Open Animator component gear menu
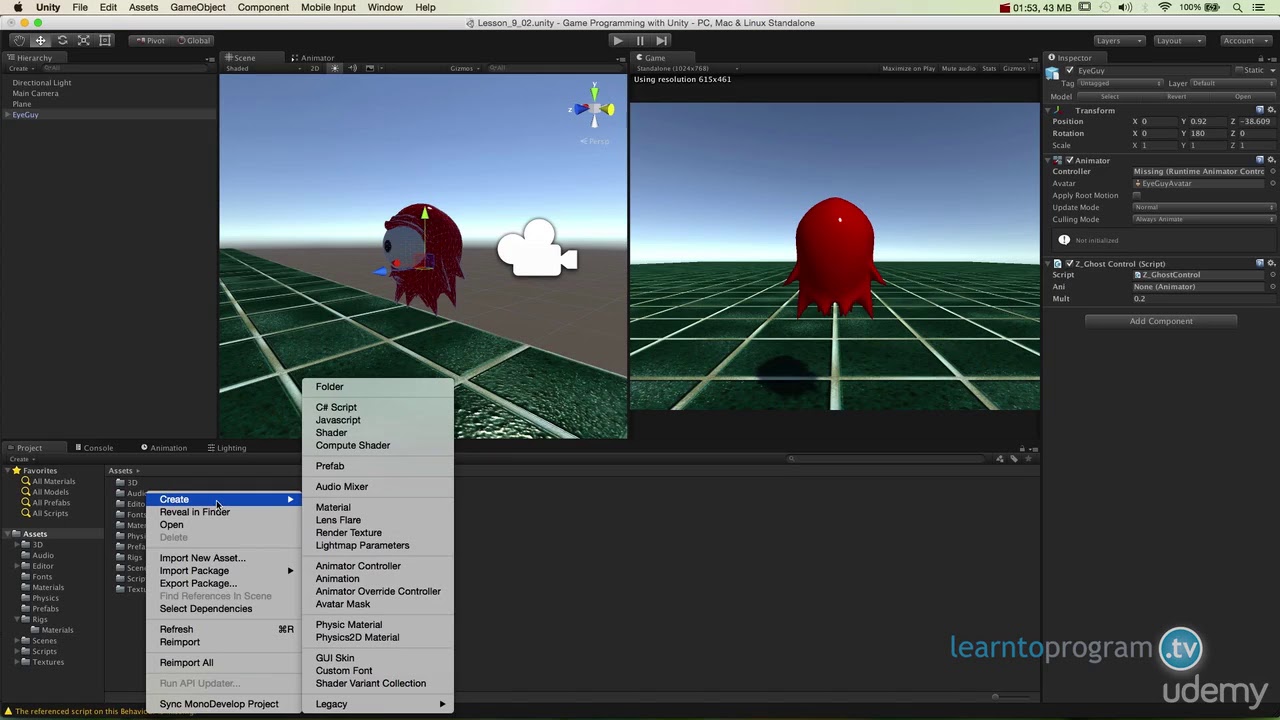This screenshot has width=1280, height=720. pos(1271,160)
